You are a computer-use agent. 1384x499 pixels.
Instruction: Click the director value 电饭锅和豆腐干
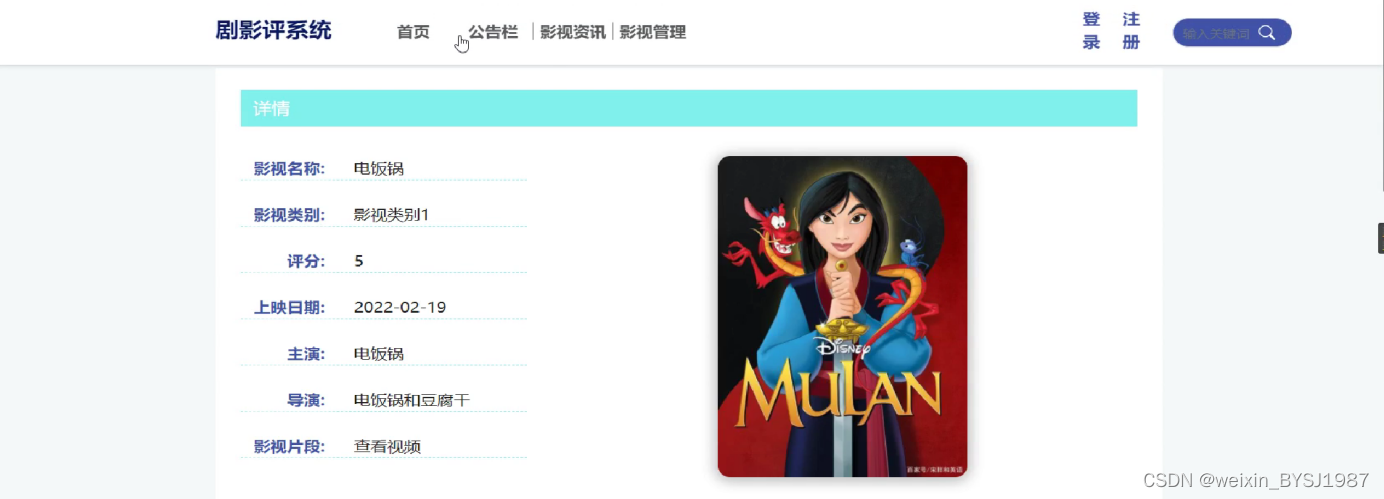tap(412, 400)
